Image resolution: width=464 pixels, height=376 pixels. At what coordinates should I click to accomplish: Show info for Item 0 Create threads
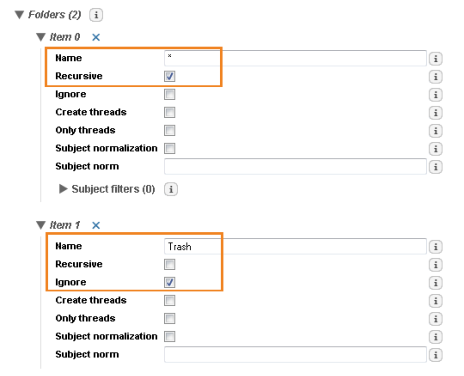435,113
